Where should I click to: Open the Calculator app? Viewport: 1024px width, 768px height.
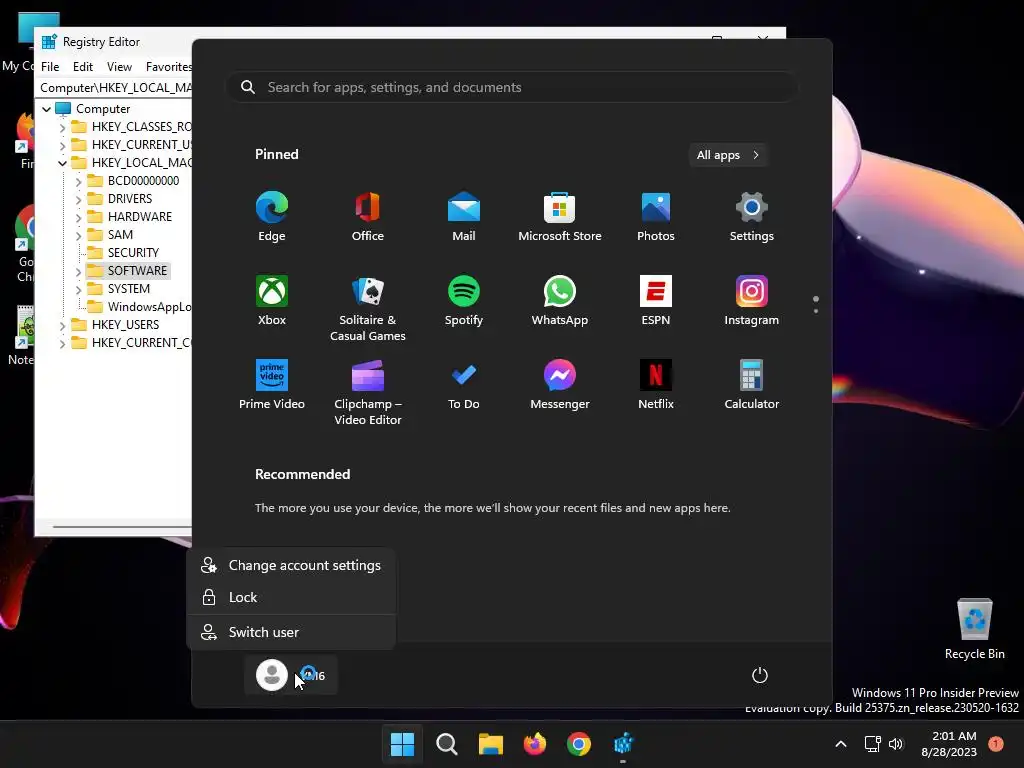point(752,384)
